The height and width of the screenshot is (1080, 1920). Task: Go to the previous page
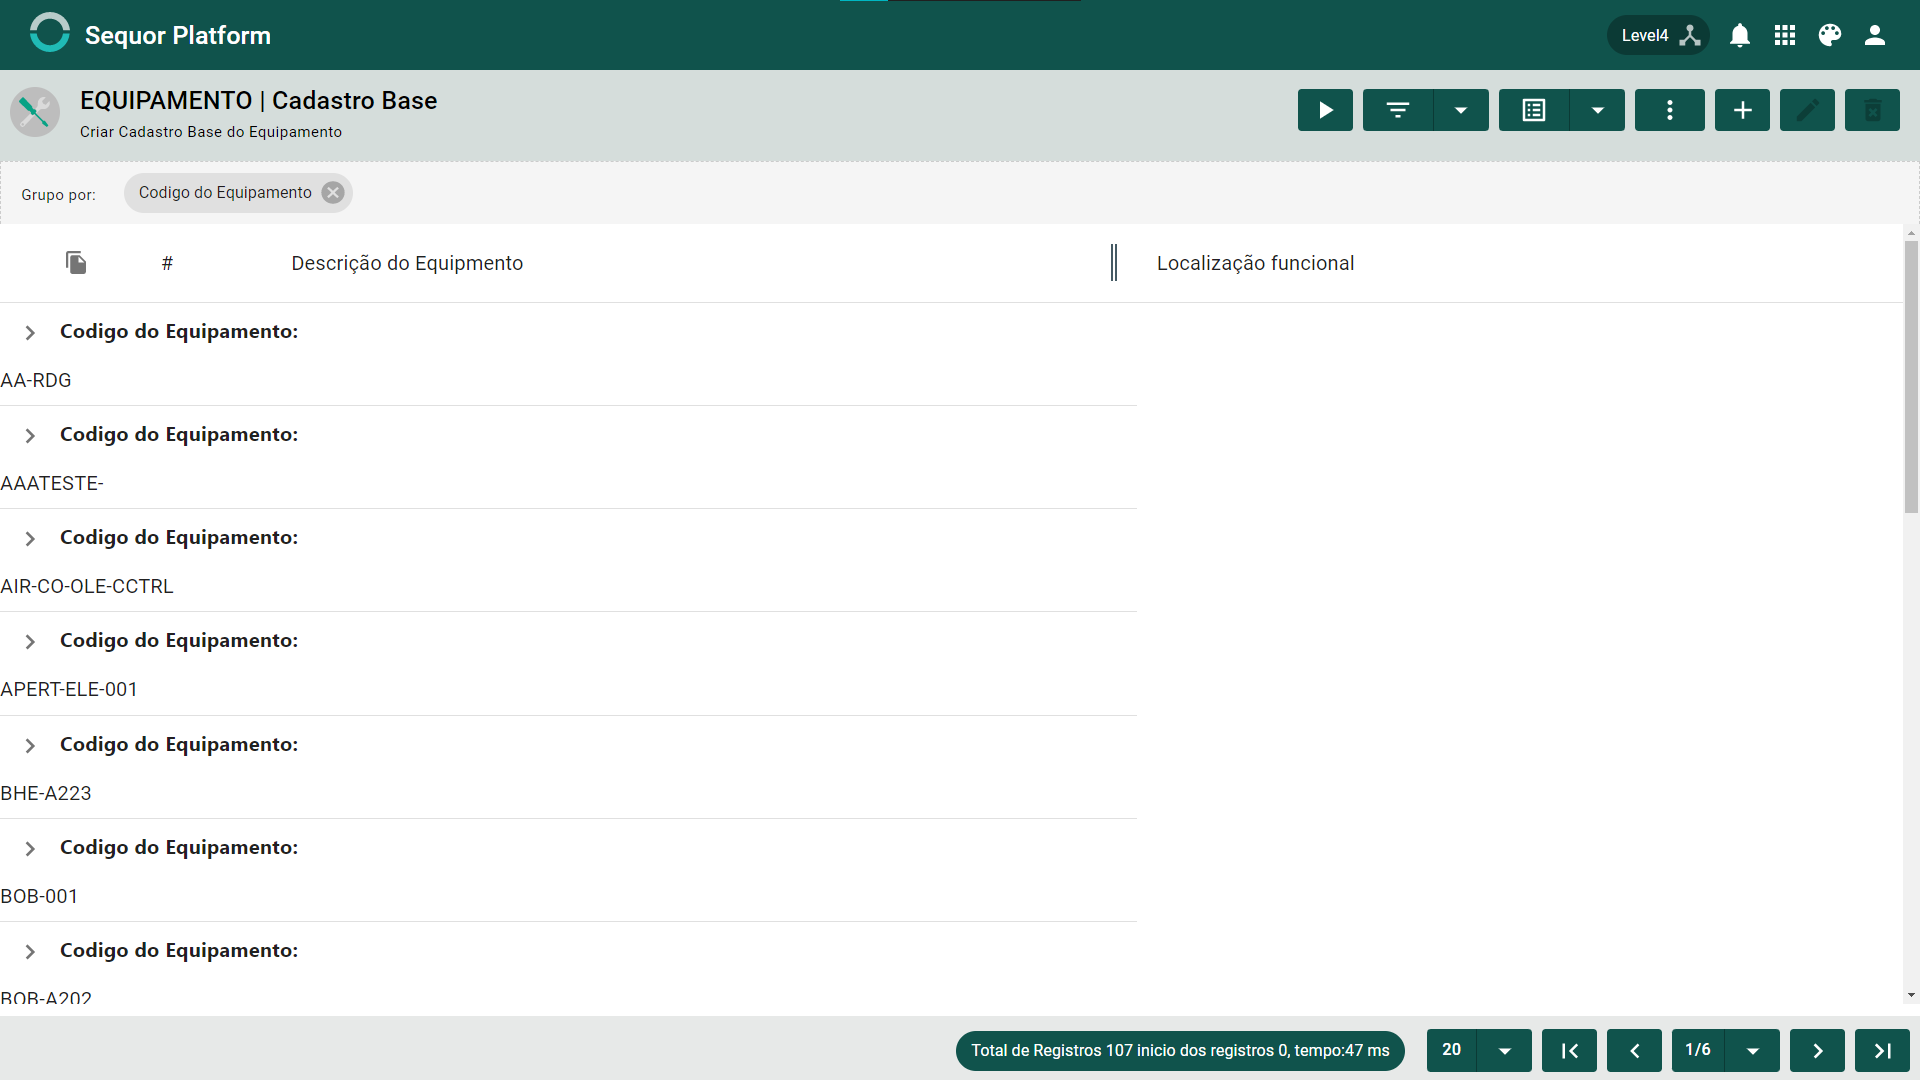click(x=1634, y=1051)
